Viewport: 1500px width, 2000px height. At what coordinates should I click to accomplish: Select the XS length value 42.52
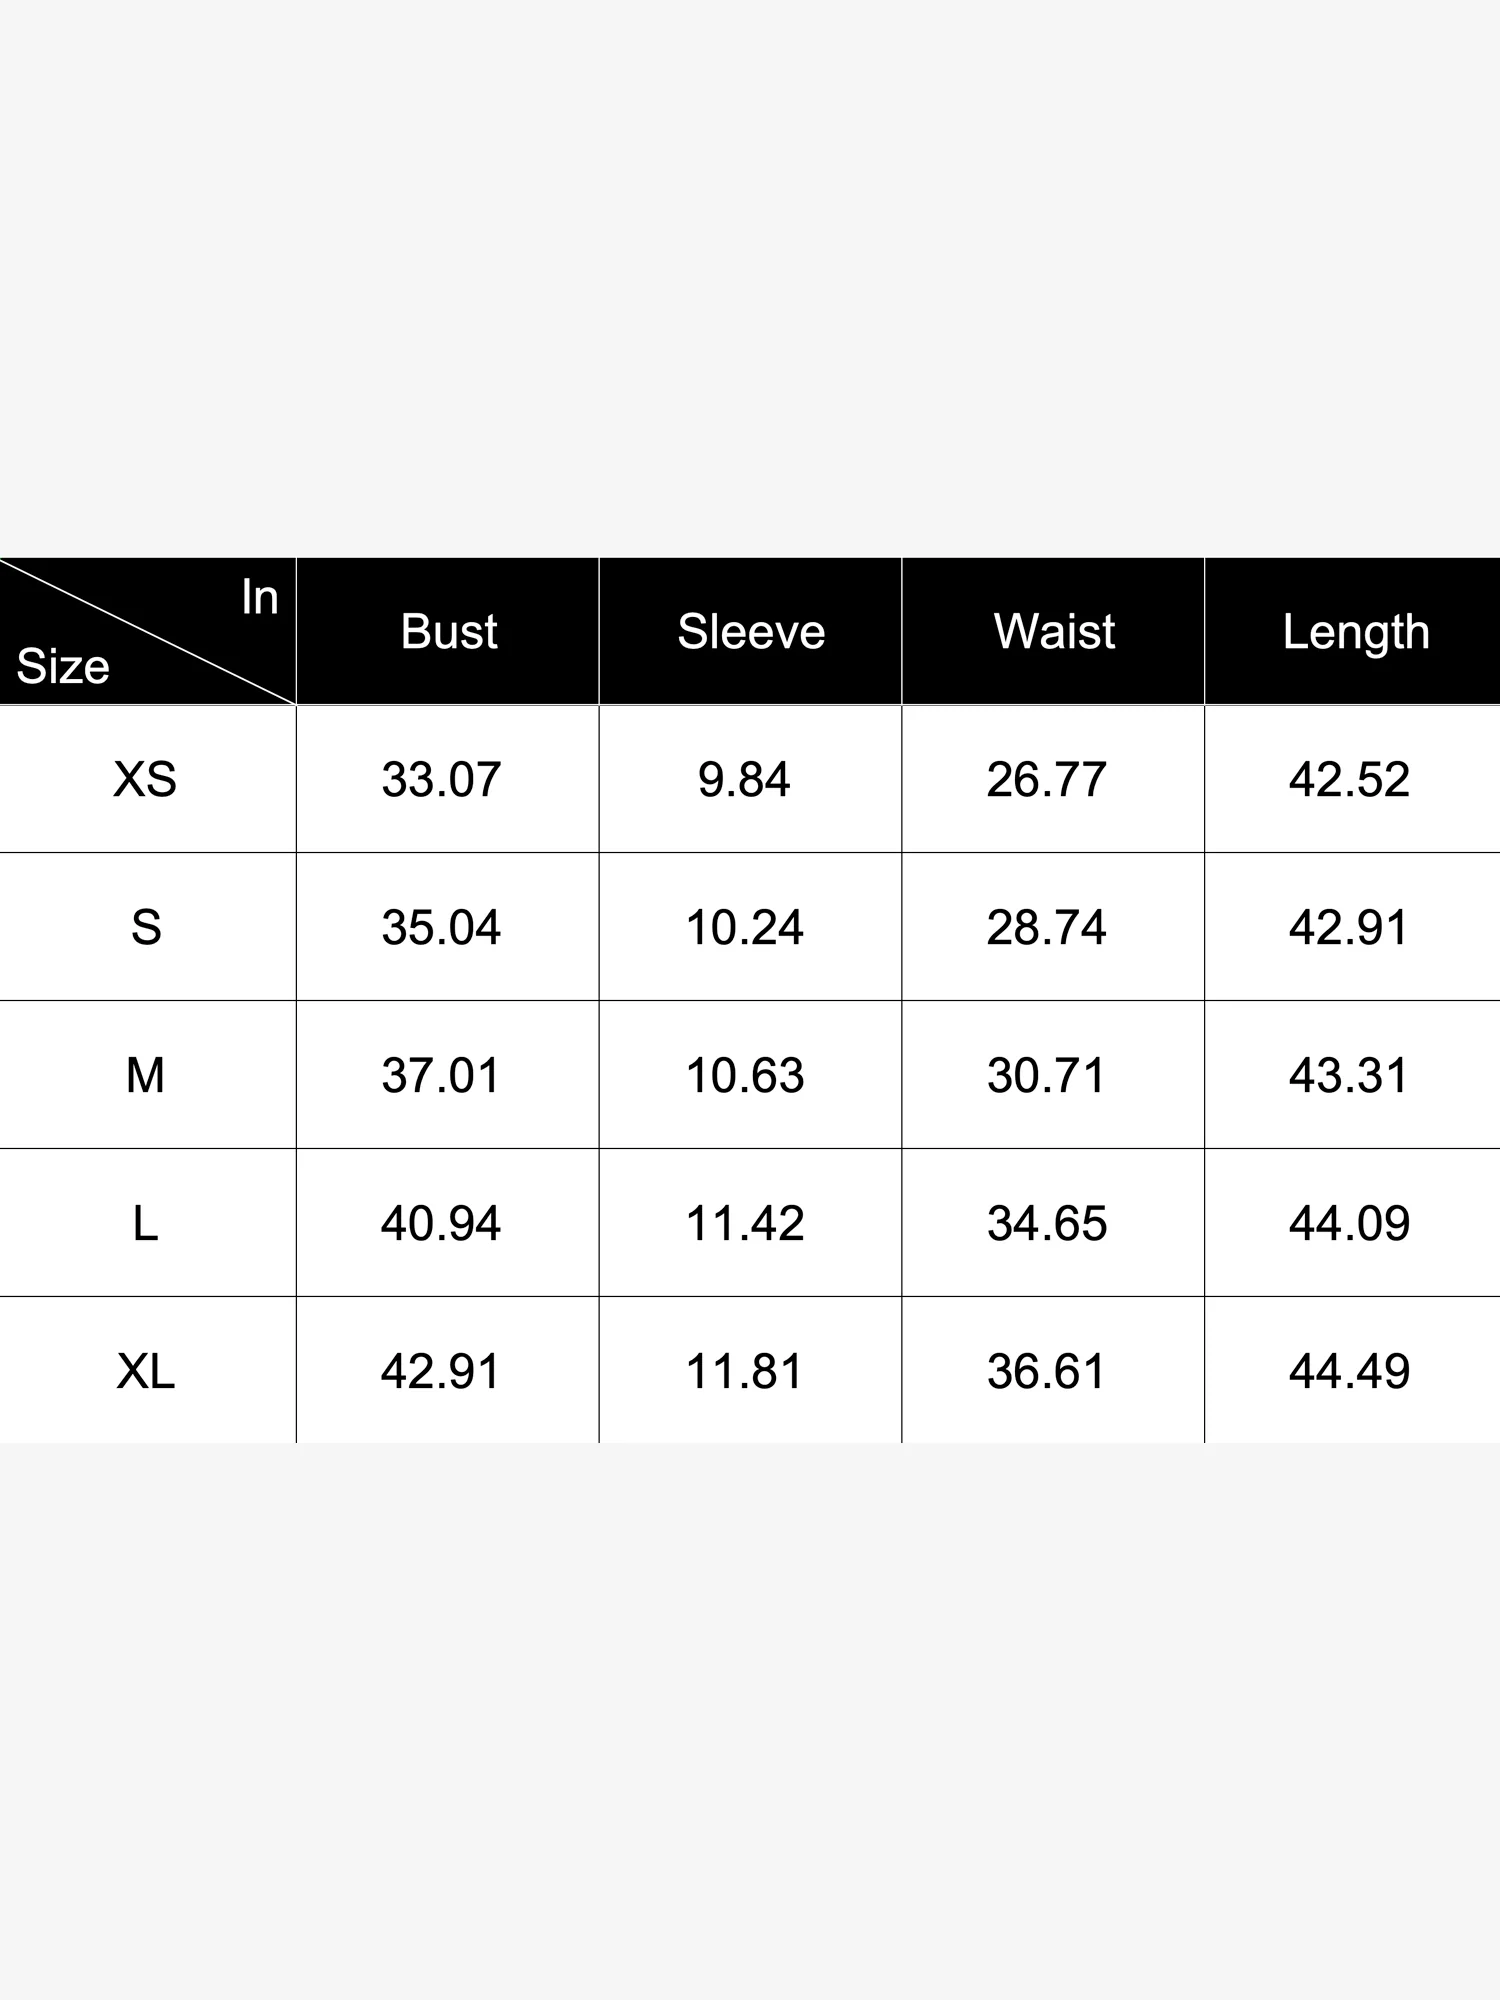(1350, 780)
